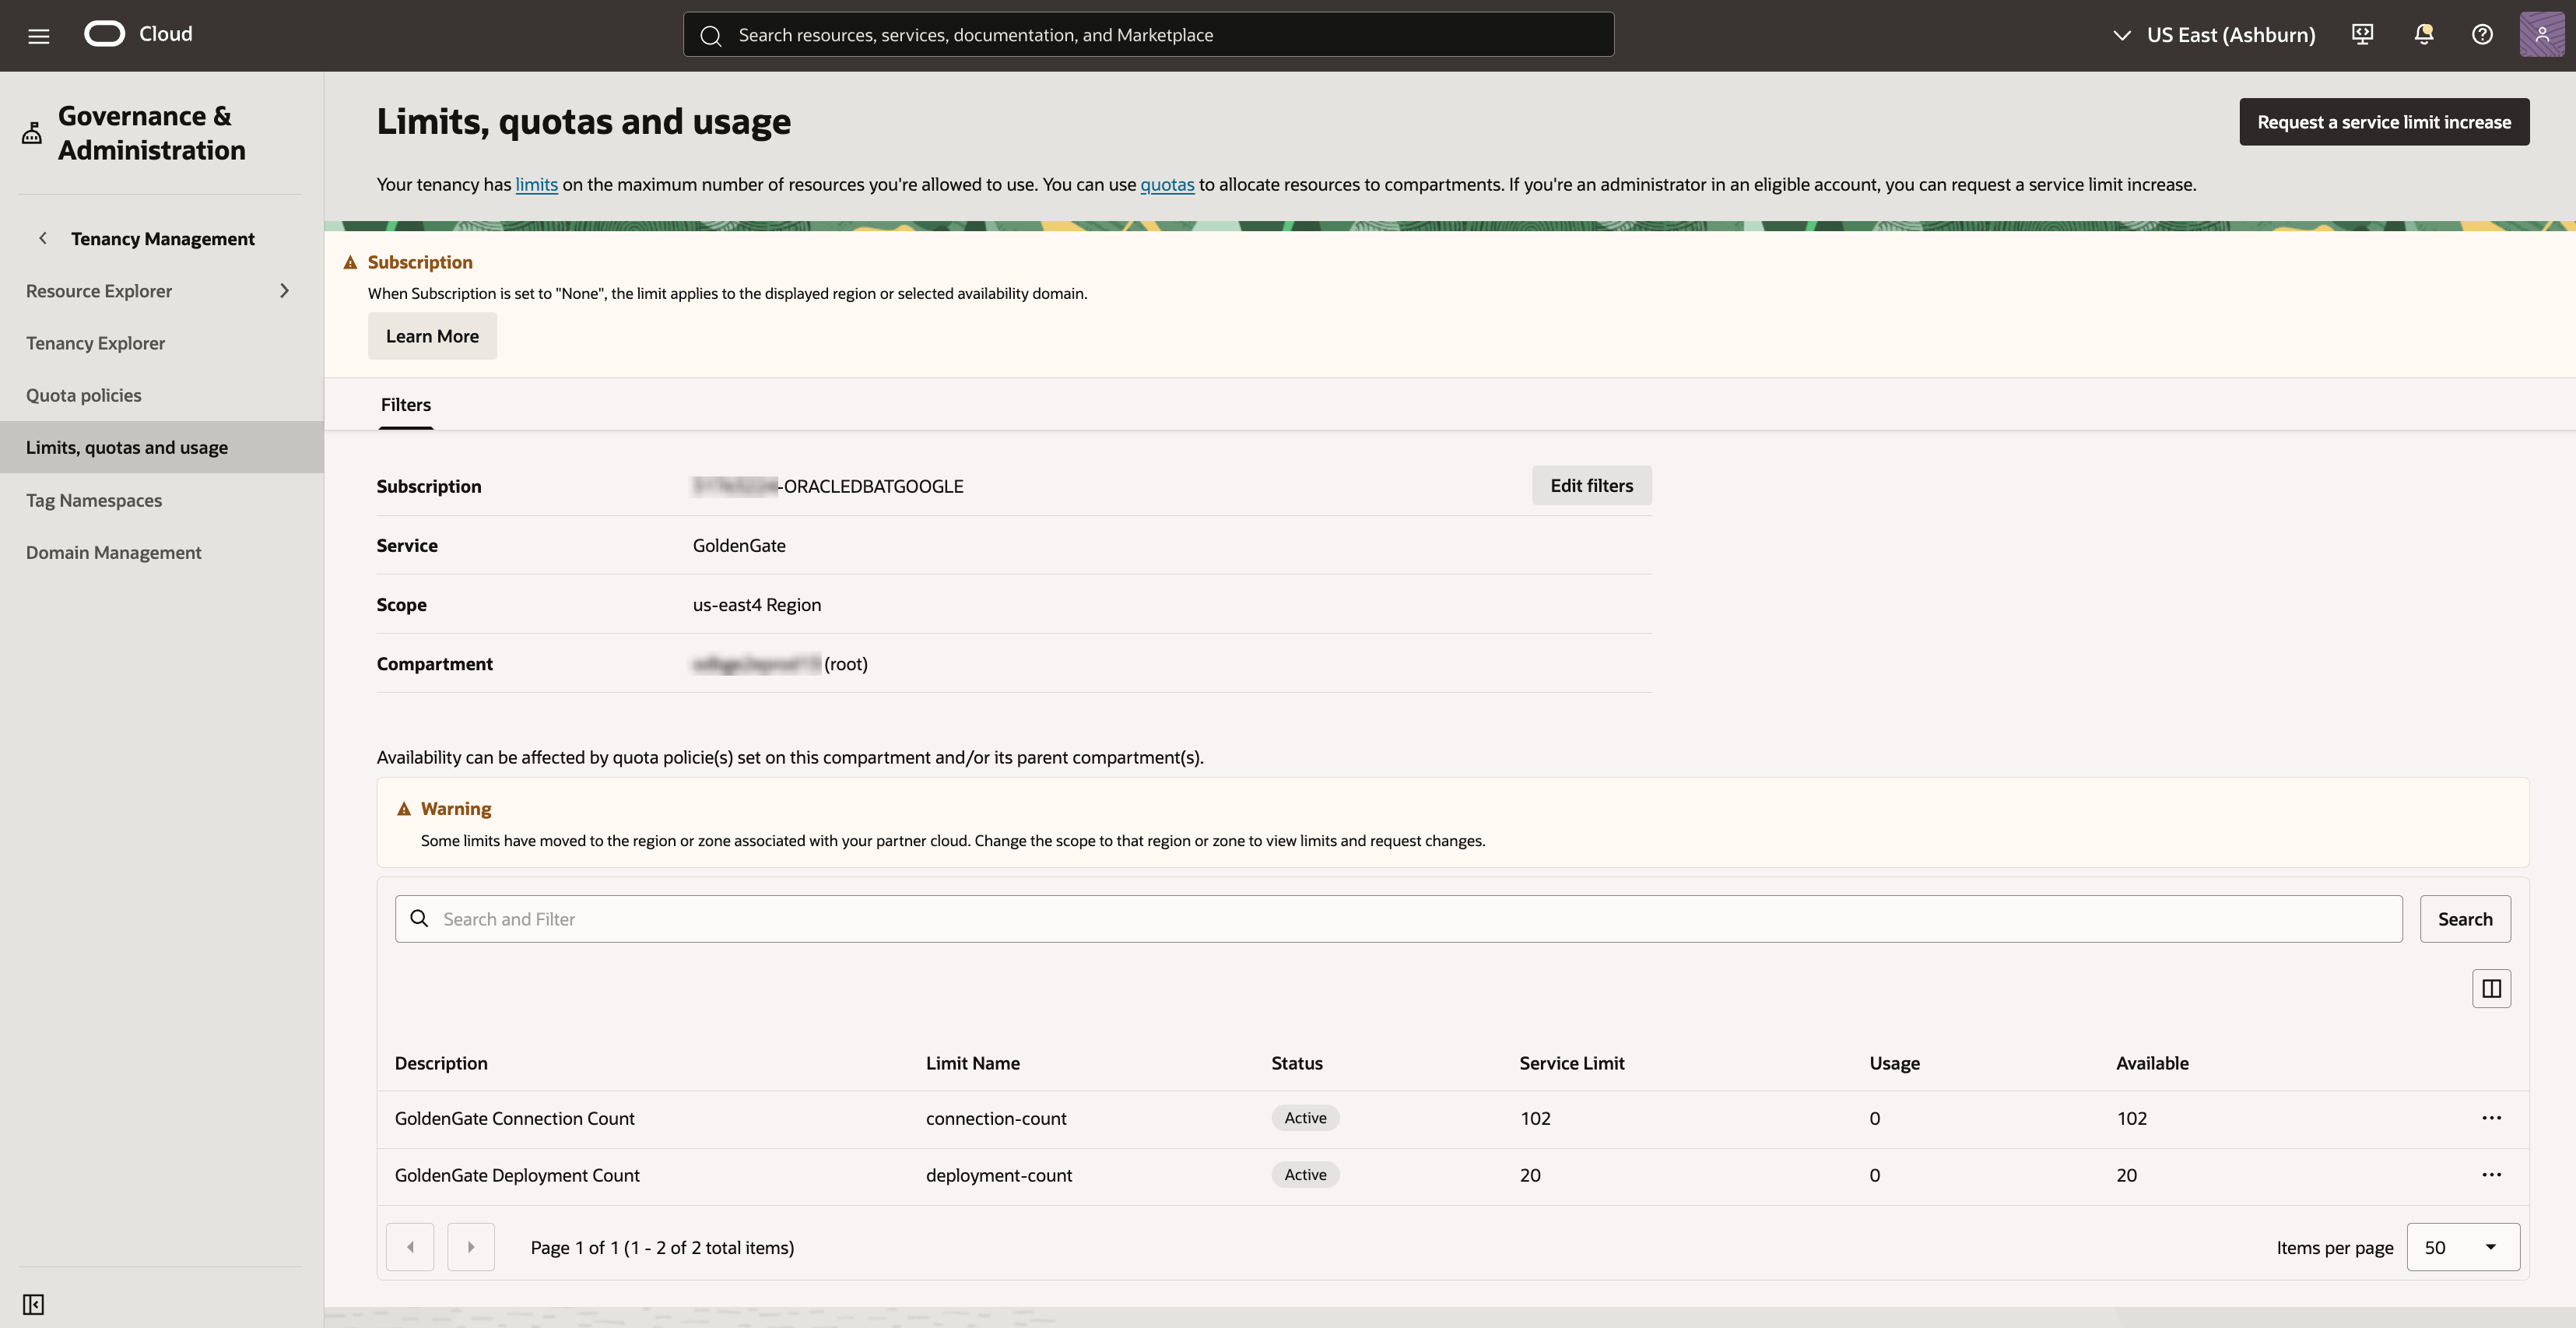Click GoldenGate Deployment Count description
This screenshot has width=2576, height=1328.
click(517, 1175)
